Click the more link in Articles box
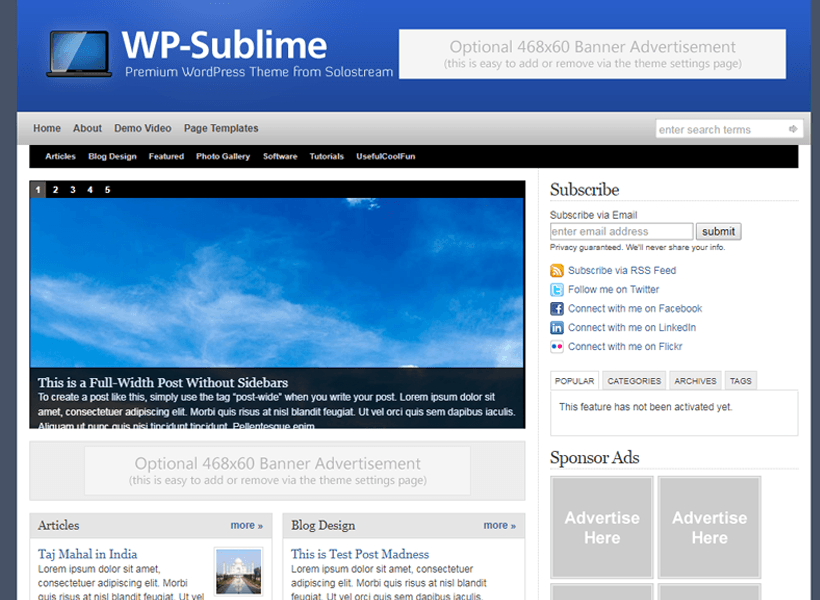This screenshot has height=600, width=820. pyautogui.click(x=246, y=525)
